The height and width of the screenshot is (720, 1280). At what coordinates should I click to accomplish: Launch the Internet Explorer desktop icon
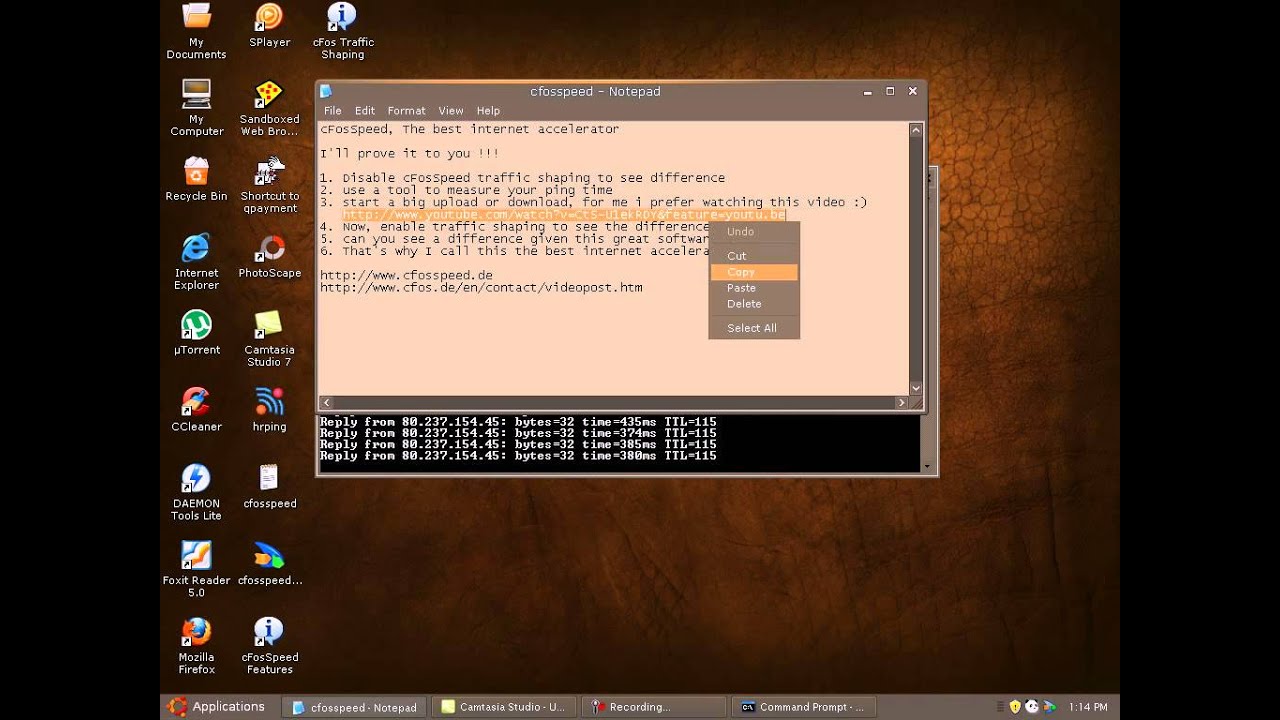pos(196,262)
